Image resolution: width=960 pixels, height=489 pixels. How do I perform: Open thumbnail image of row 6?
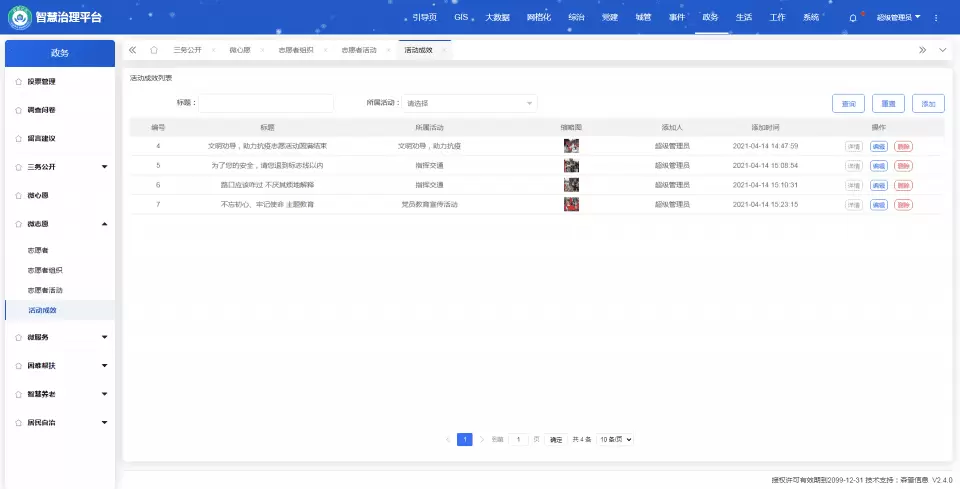click(571, 185)
